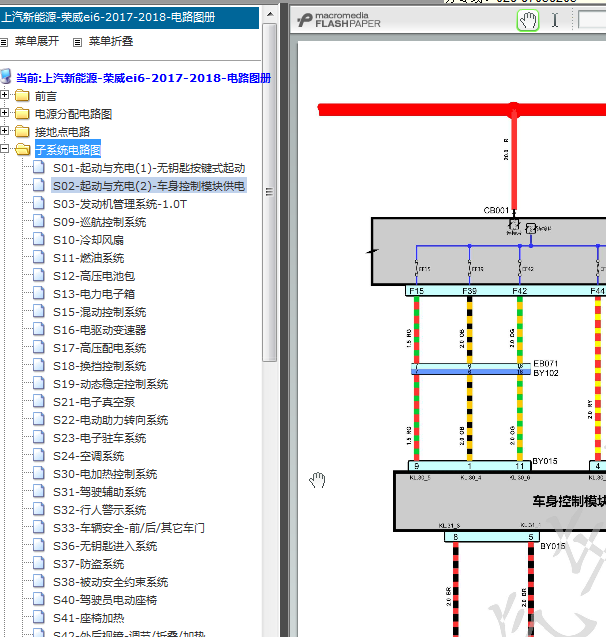Collapse the 子系统电路图 folder node
The height and width of the screenshot is (637, 606).
point(4,149)
